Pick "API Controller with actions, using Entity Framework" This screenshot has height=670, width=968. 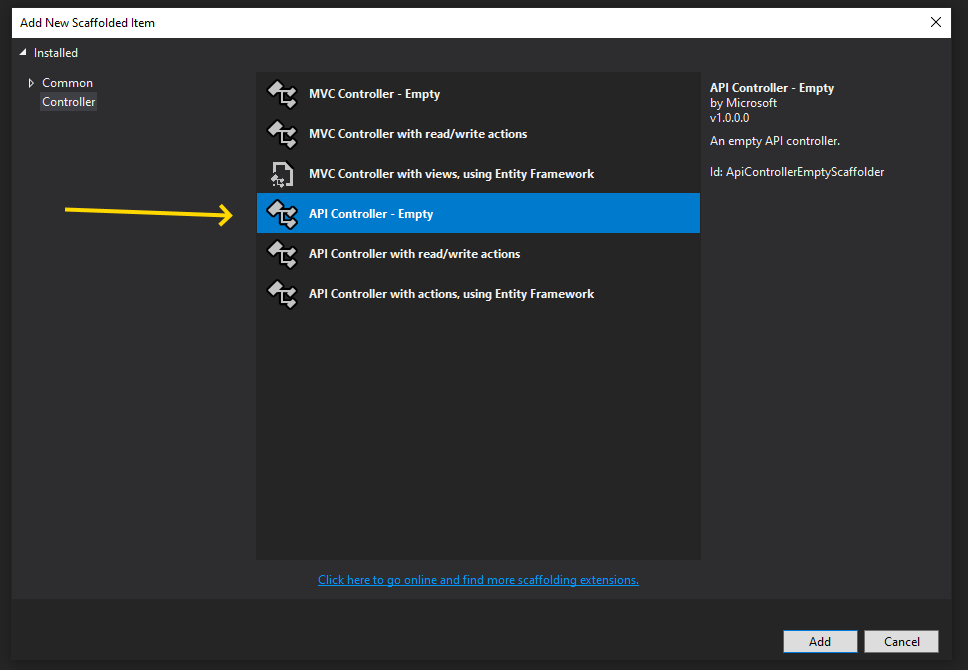click(x=451, y=294)
